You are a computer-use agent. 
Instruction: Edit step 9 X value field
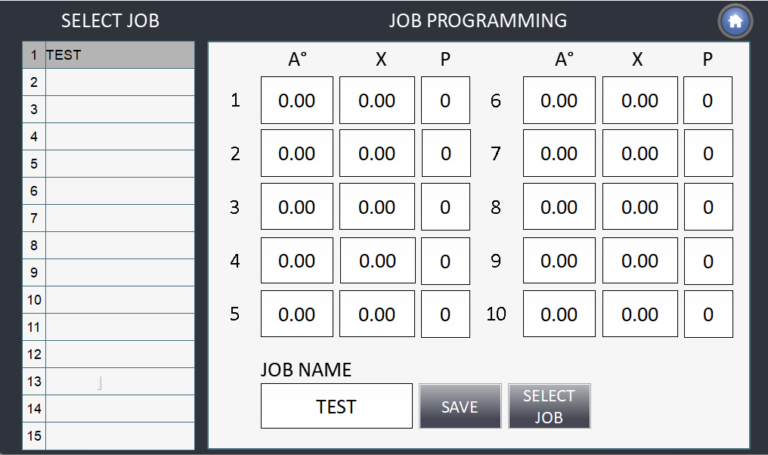[640, 261]
